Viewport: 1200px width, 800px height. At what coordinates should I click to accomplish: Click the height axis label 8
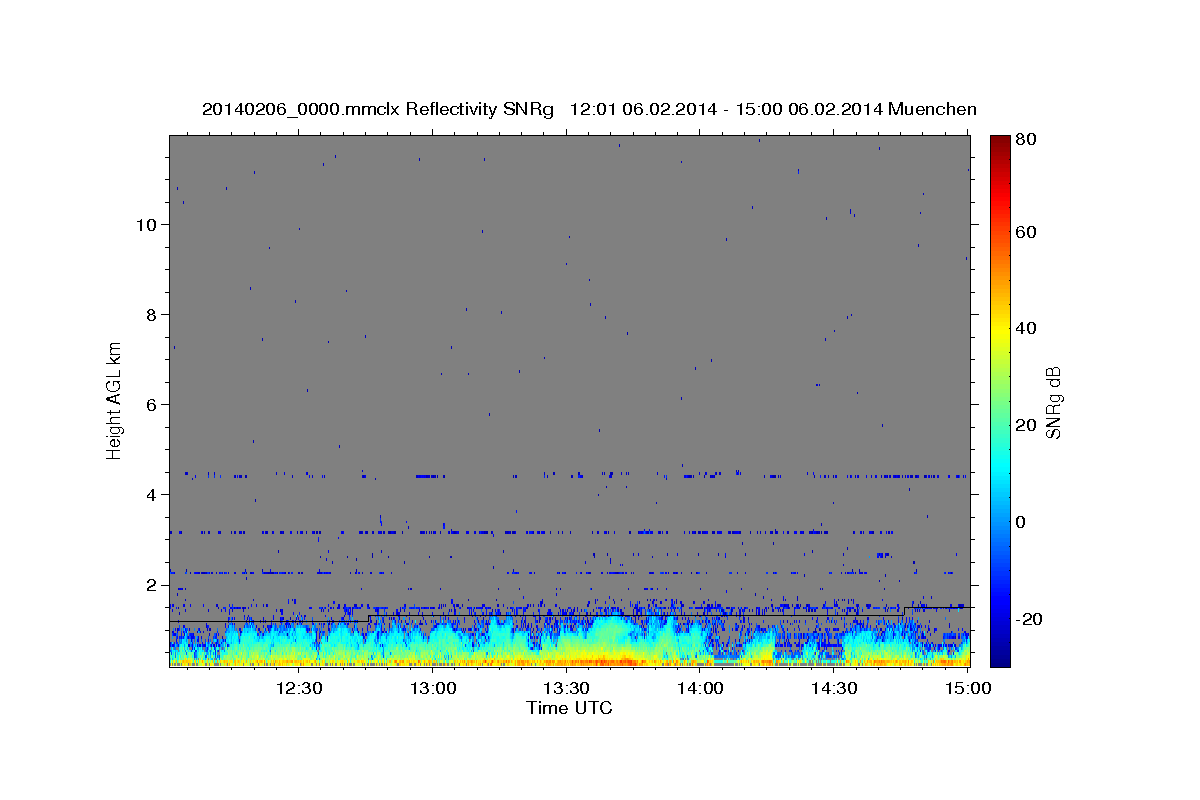(152, 315)
